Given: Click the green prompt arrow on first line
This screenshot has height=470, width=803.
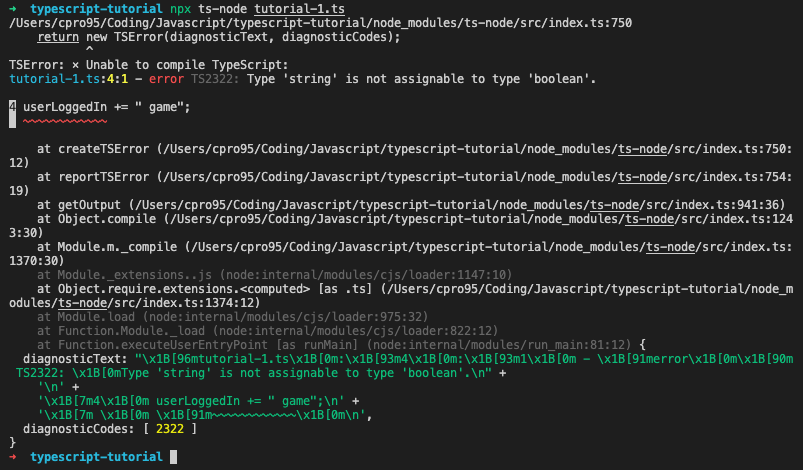Looking at the screenshot, I should [x=12, y=9].
